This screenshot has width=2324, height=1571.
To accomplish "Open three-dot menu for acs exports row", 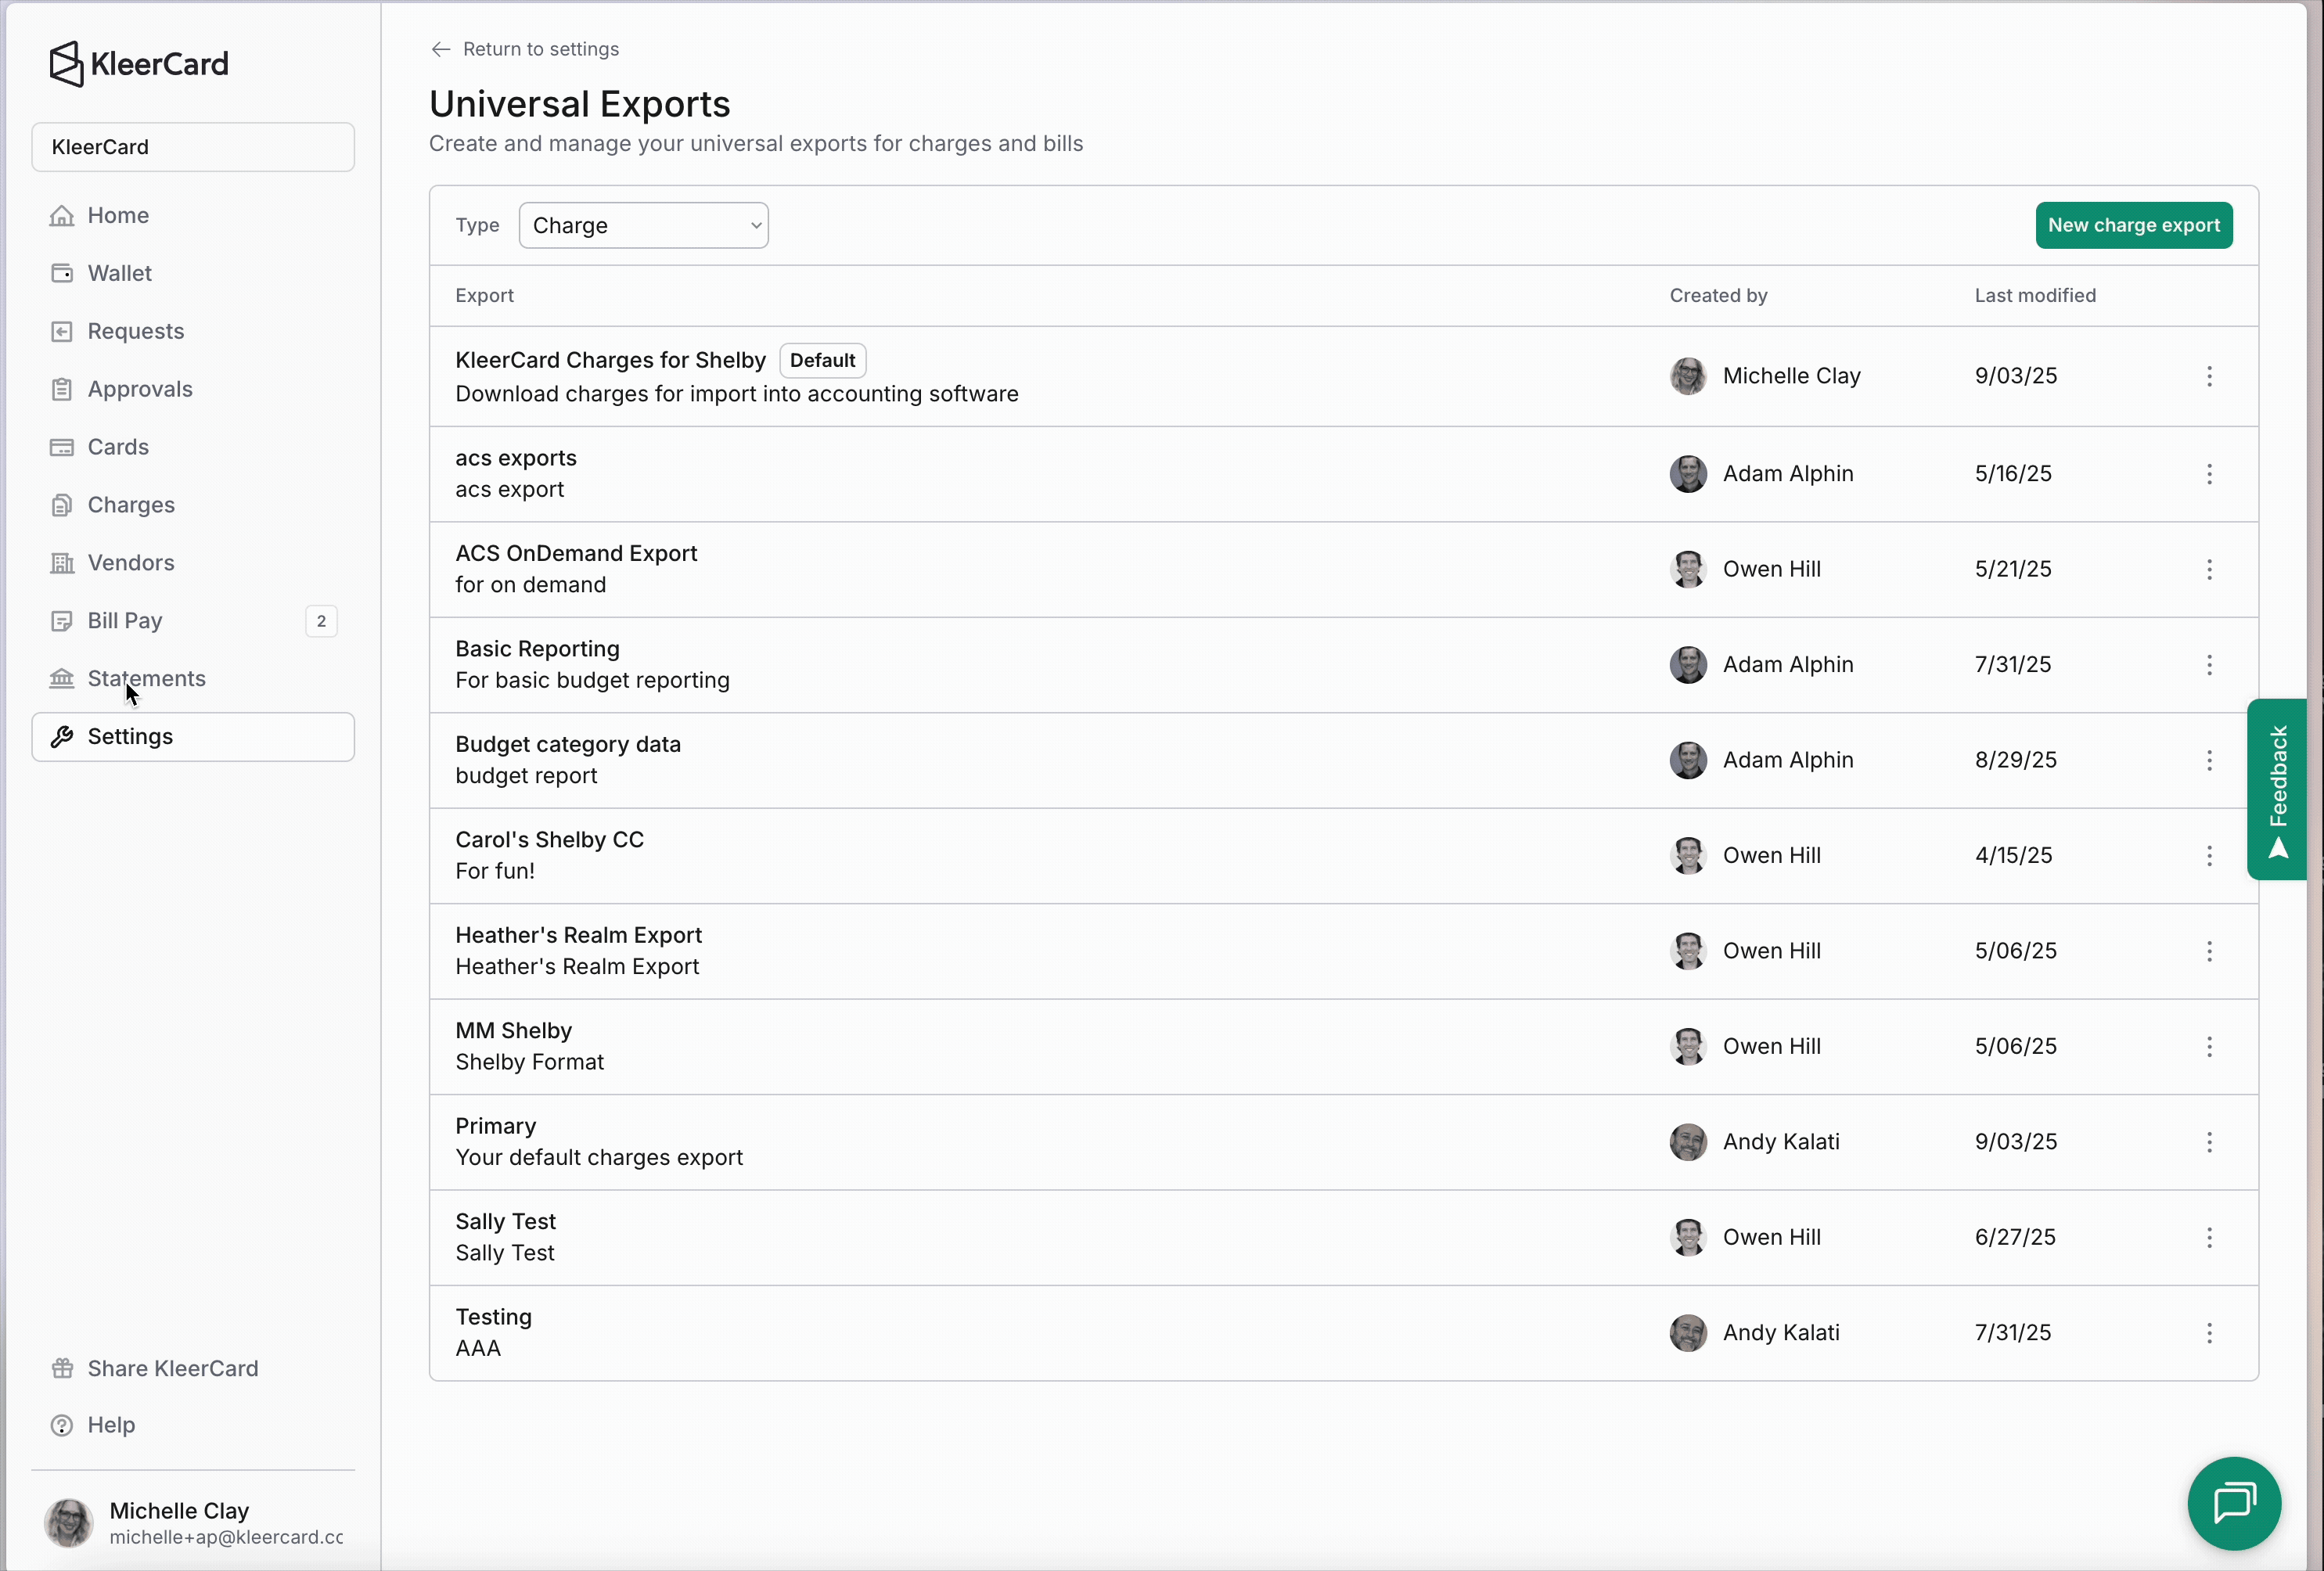I will [x=2209, y=474].
